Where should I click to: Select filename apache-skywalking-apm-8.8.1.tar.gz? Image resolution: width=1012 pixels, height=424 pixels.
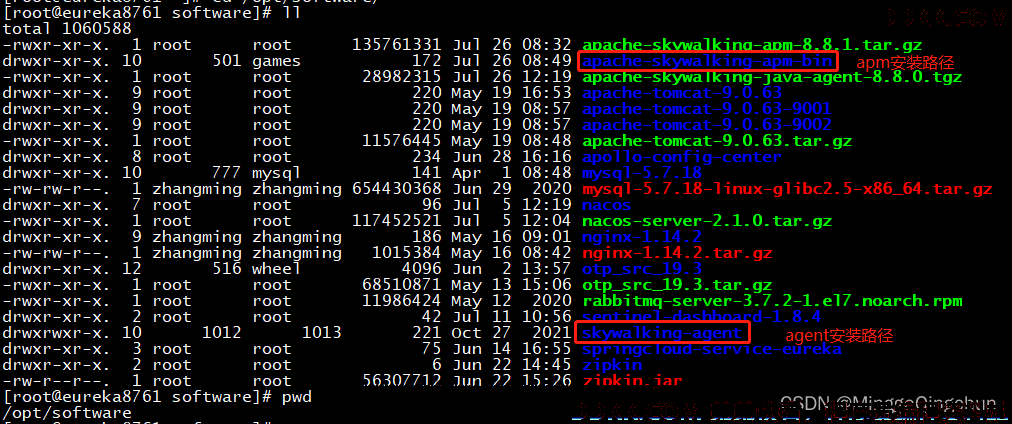pyautogui.click(x=752, y=45)
